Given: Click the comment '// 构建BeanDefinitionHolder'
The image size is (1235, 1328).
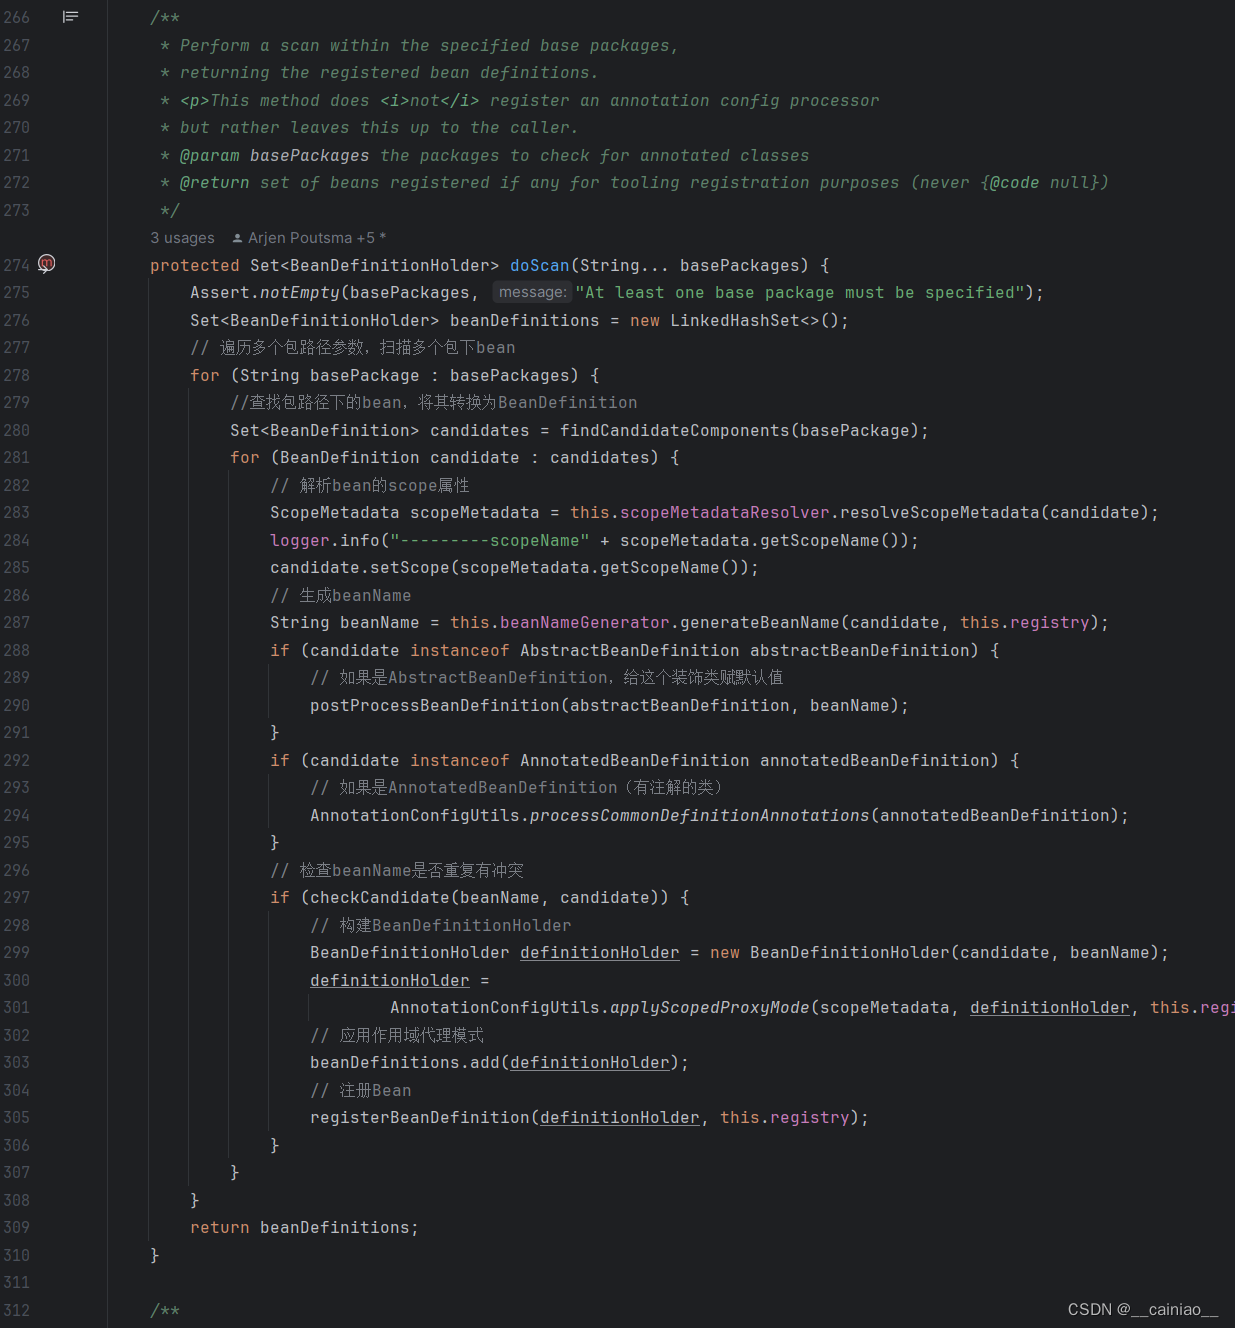Looking at the screenshot, I should (x=441, y=925).
